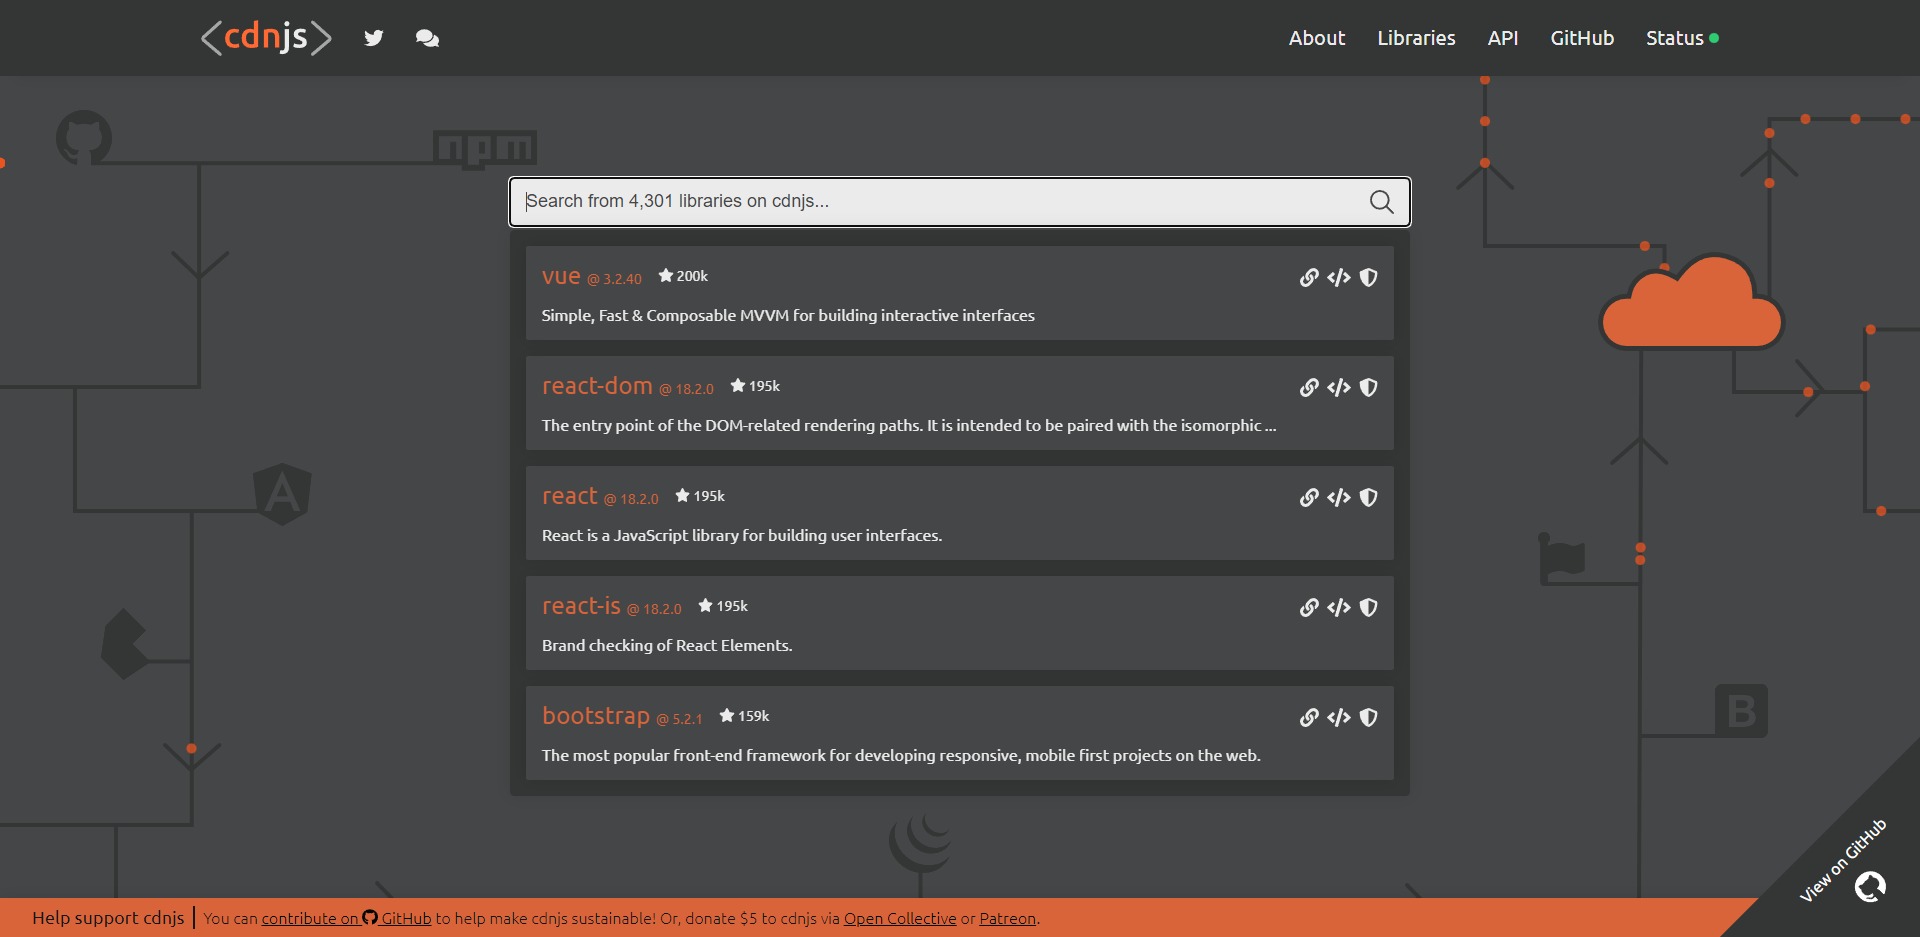Copy SRI shield icon for vue
Image resolution: width=1920 pixels, height=937 pixels.
1369,278
